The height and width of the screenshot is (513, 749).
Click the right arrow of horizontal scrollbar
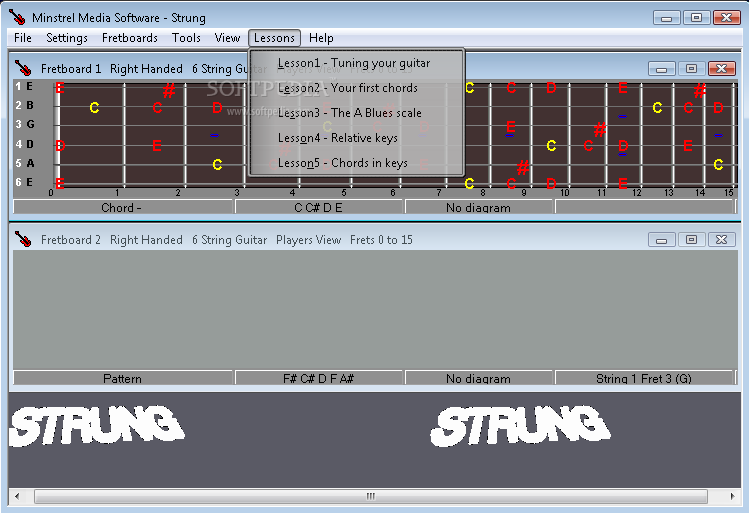733,496
